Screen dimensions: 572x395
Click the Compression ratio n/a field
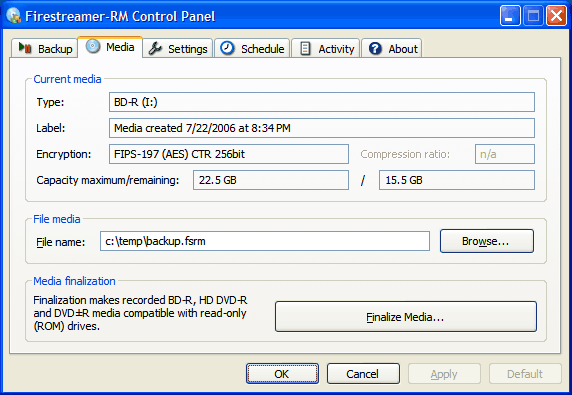click(x=505, y=154)
